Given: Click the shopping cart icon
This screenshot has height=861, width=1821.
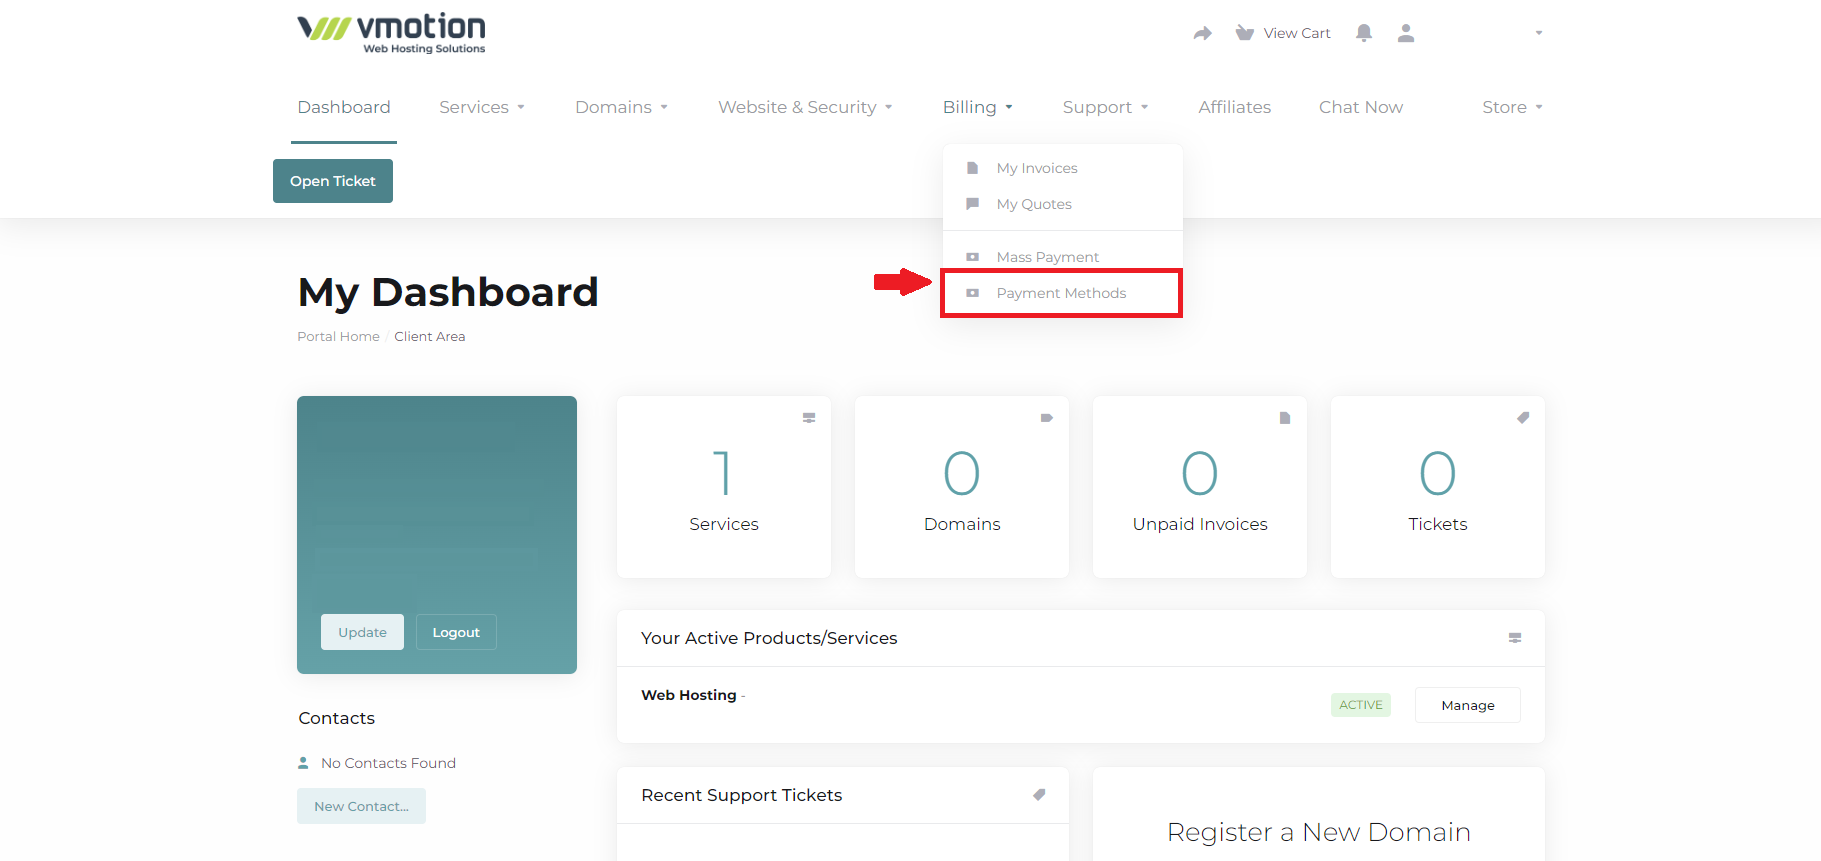Looking at the screenshot, I should (x=1244, y=33).
